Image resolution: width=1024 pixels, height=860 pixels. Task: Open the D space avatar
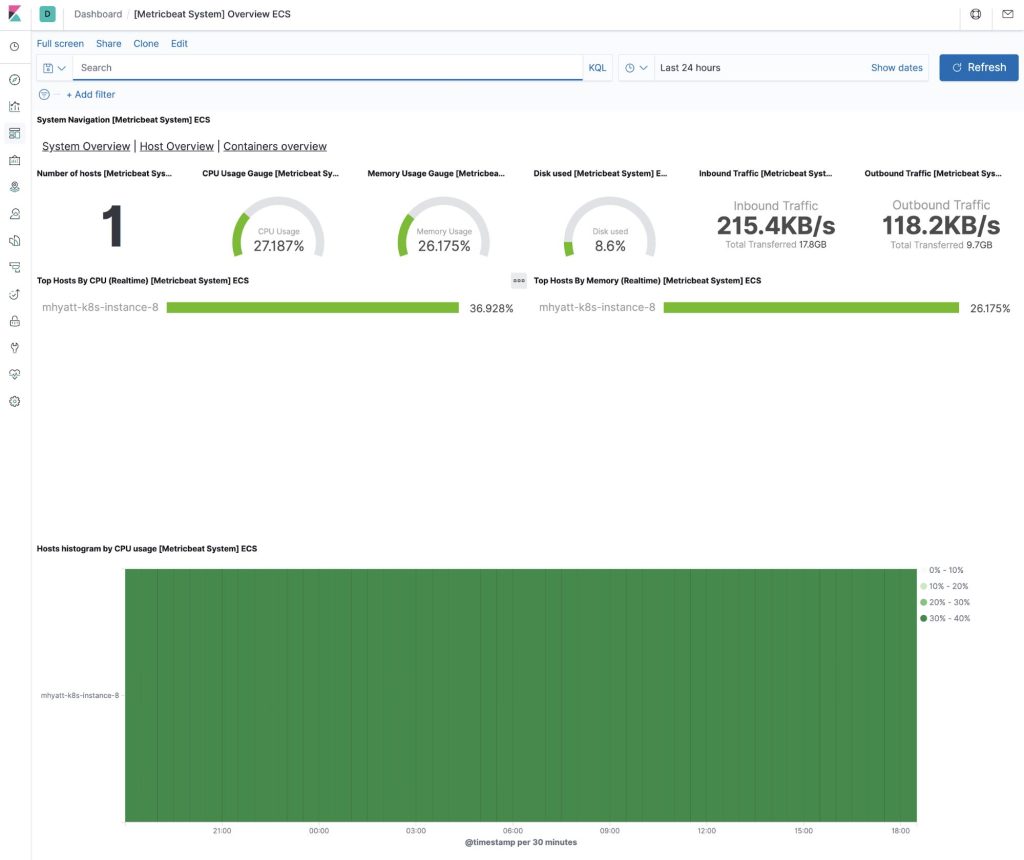(47, 14)
